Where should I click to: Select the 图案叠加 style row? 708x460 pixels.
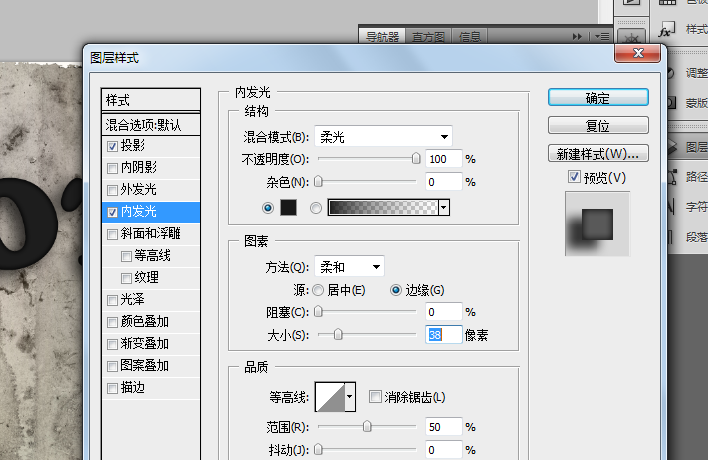(x=151, y=366)
